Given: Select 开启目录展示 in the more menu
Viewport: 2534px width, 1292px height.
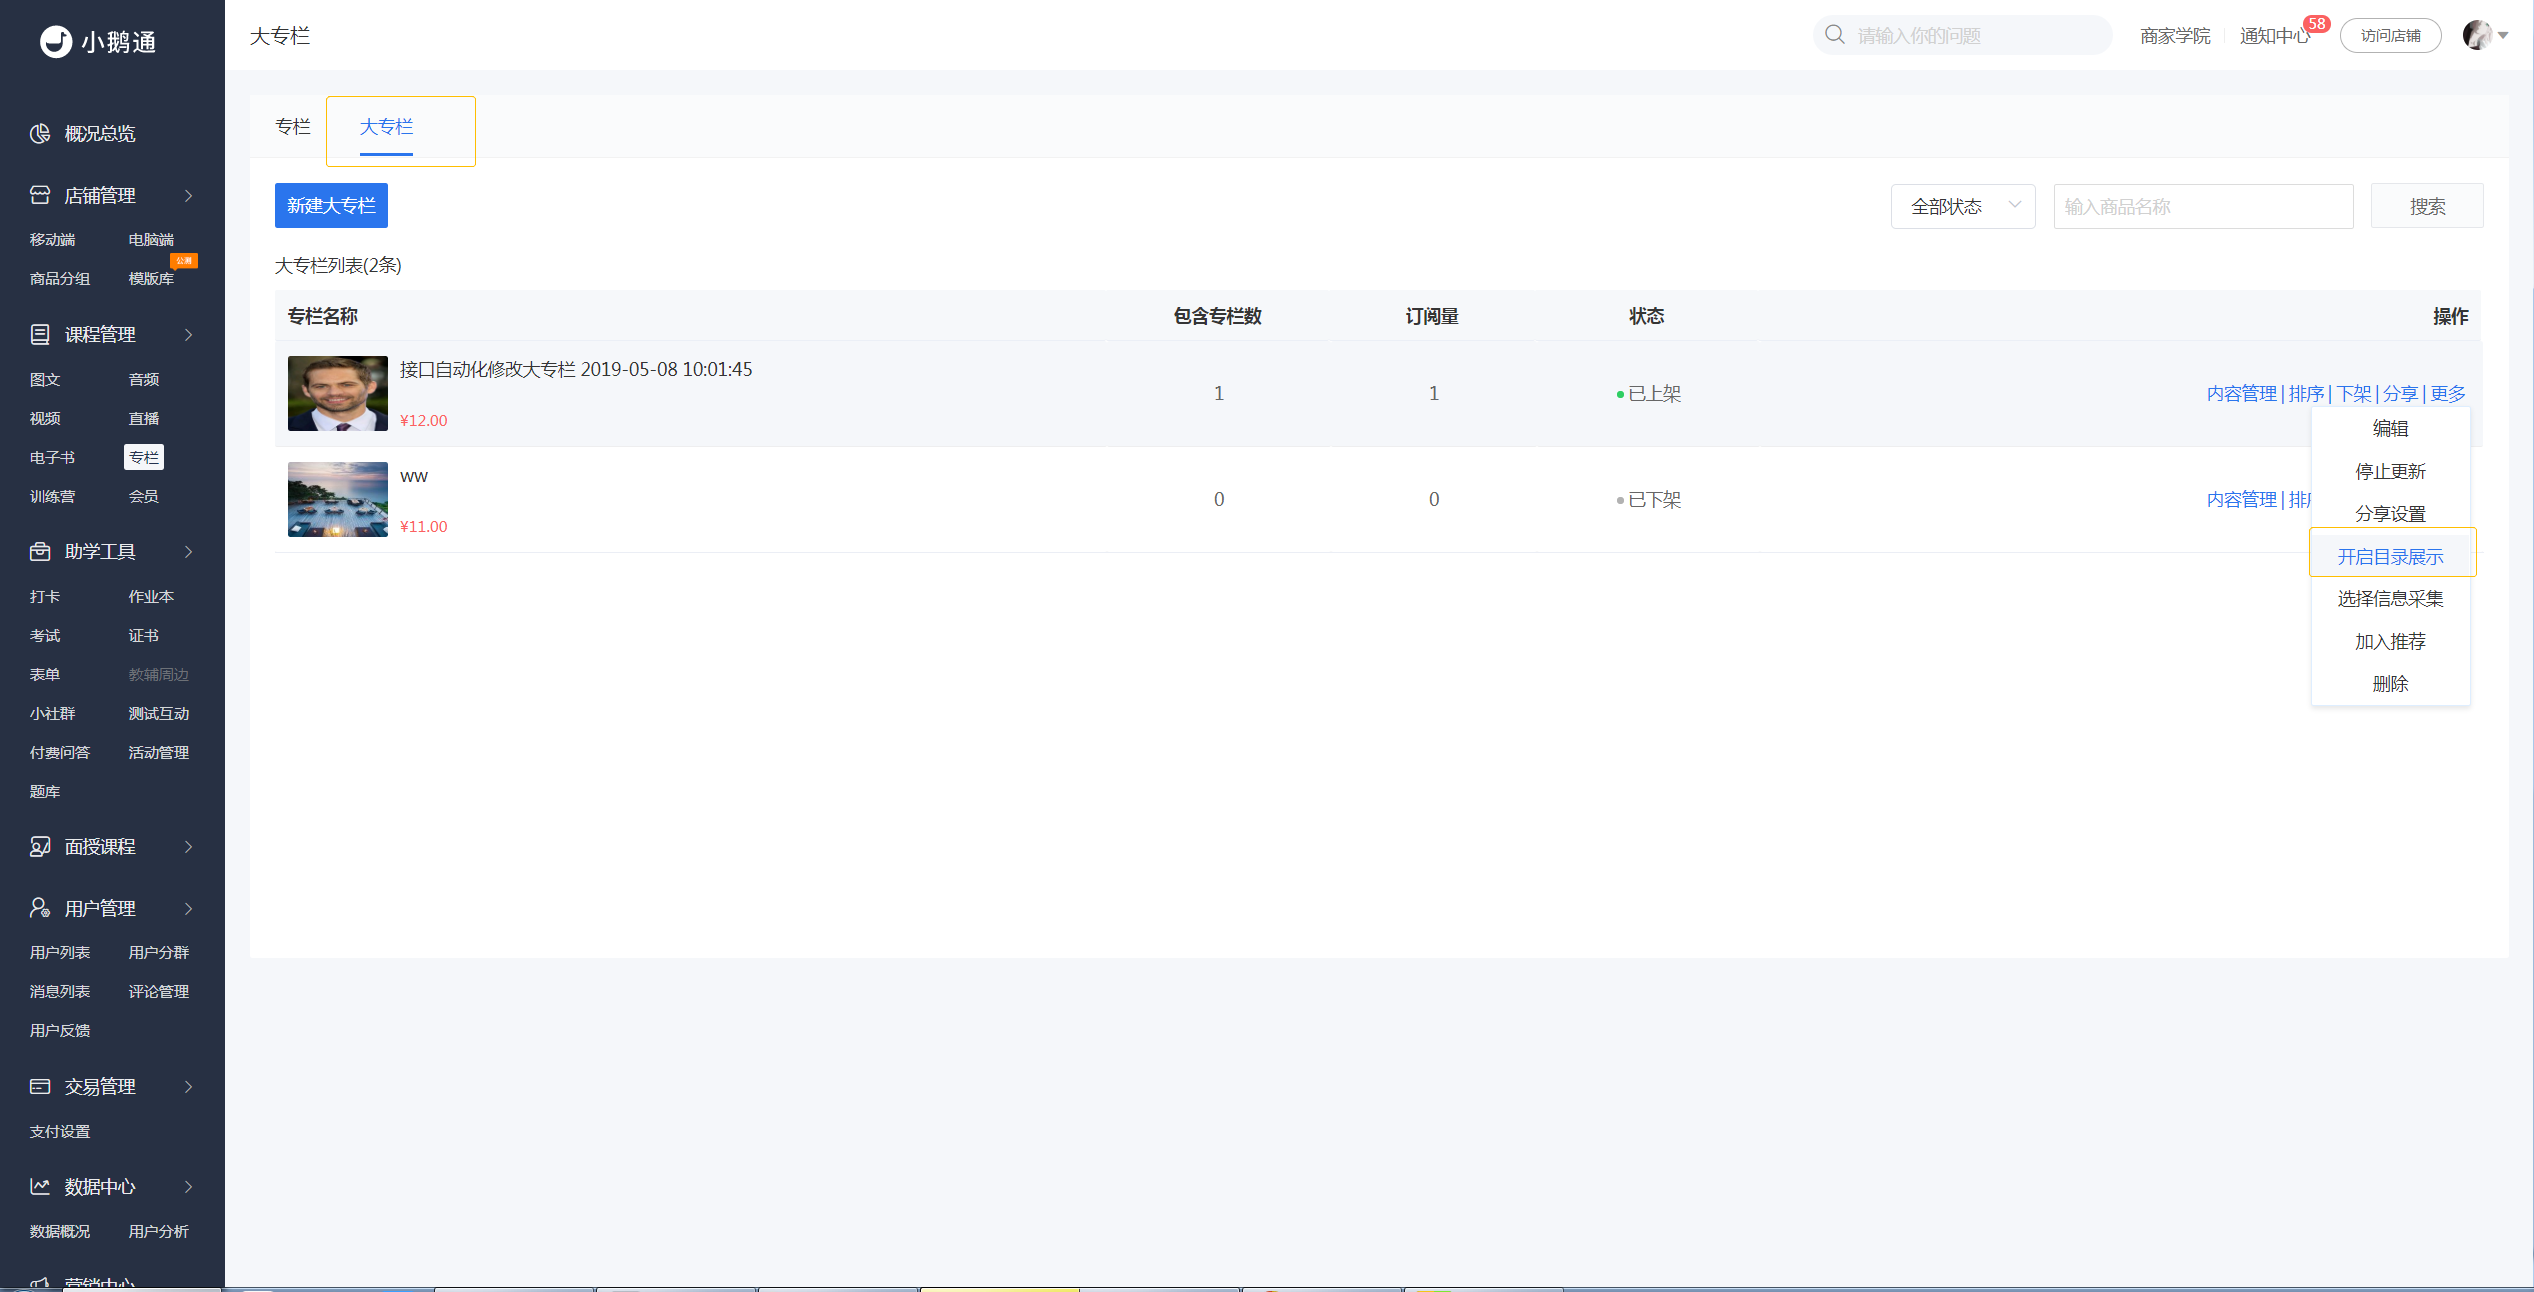Looking at the screenshot, I should (2390, 557).
